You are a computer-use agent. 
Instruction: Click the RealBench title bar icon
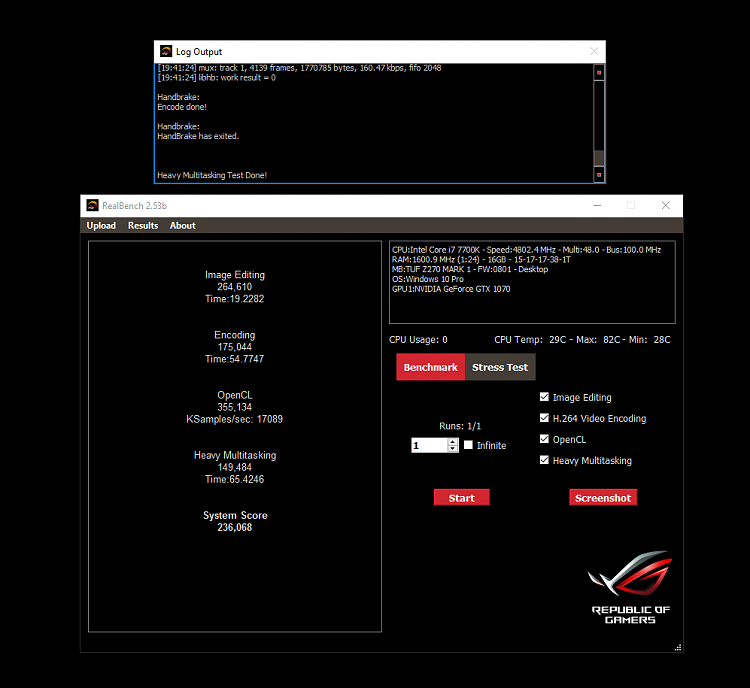pyautogui.click(x=92, y=205)
